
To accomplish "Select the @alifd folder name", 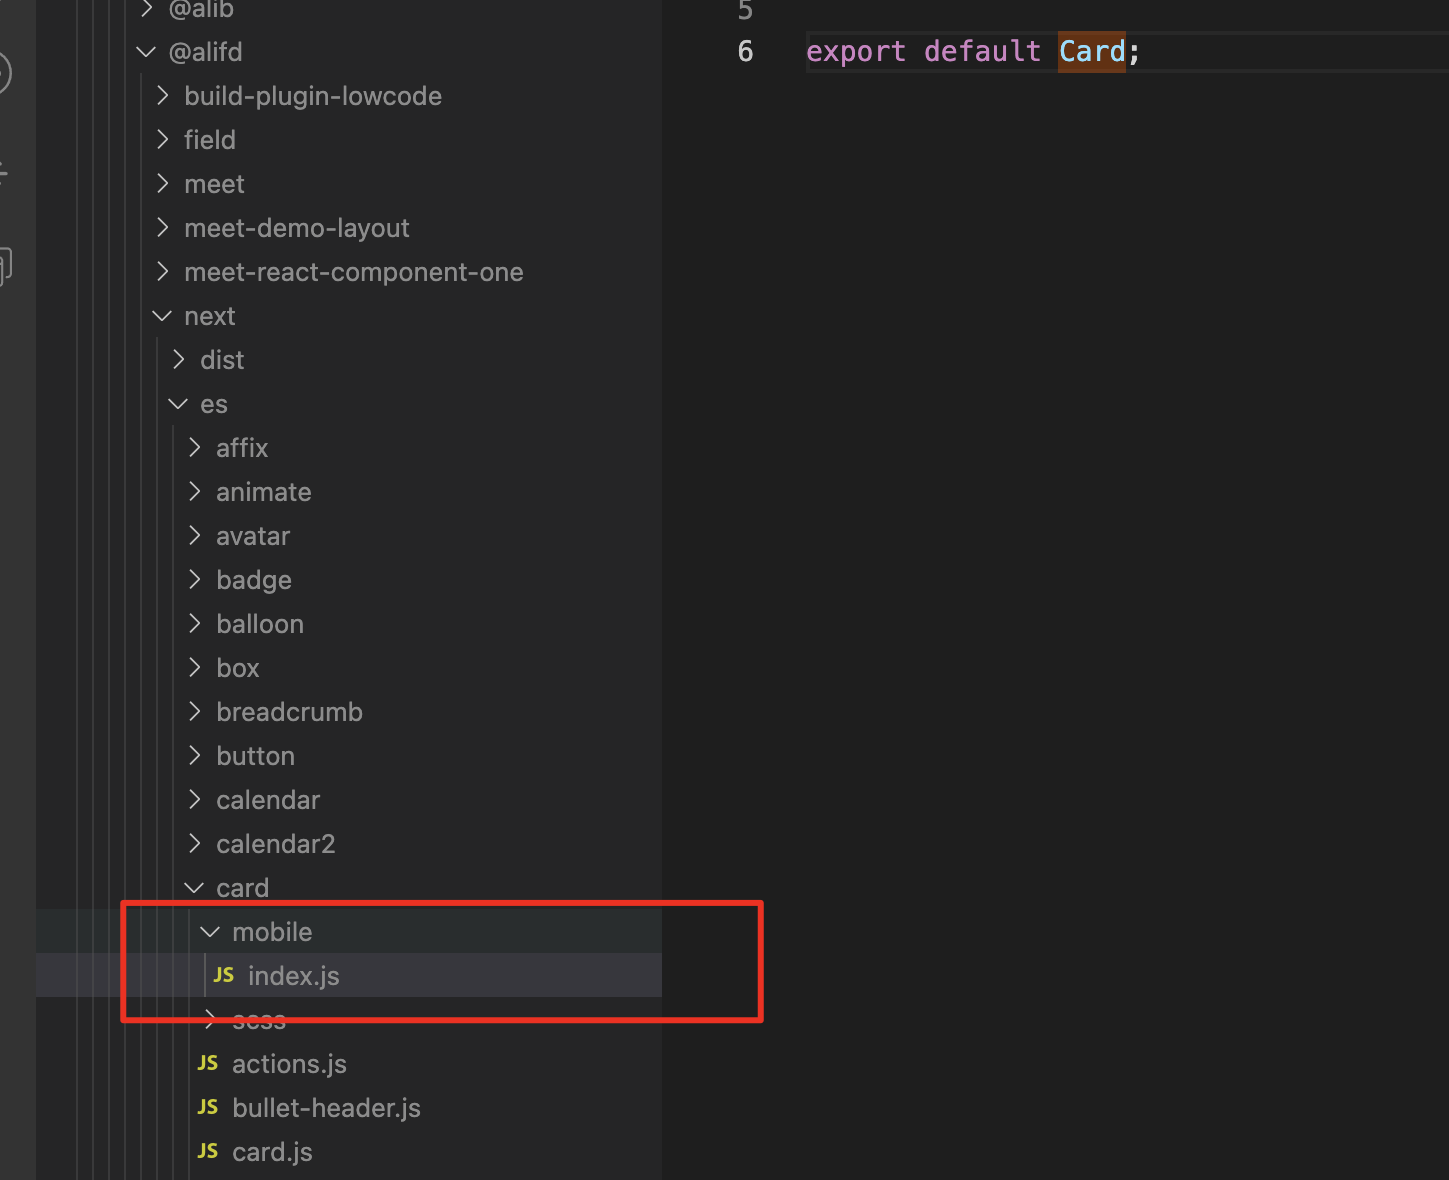I will tap(205, 52).
